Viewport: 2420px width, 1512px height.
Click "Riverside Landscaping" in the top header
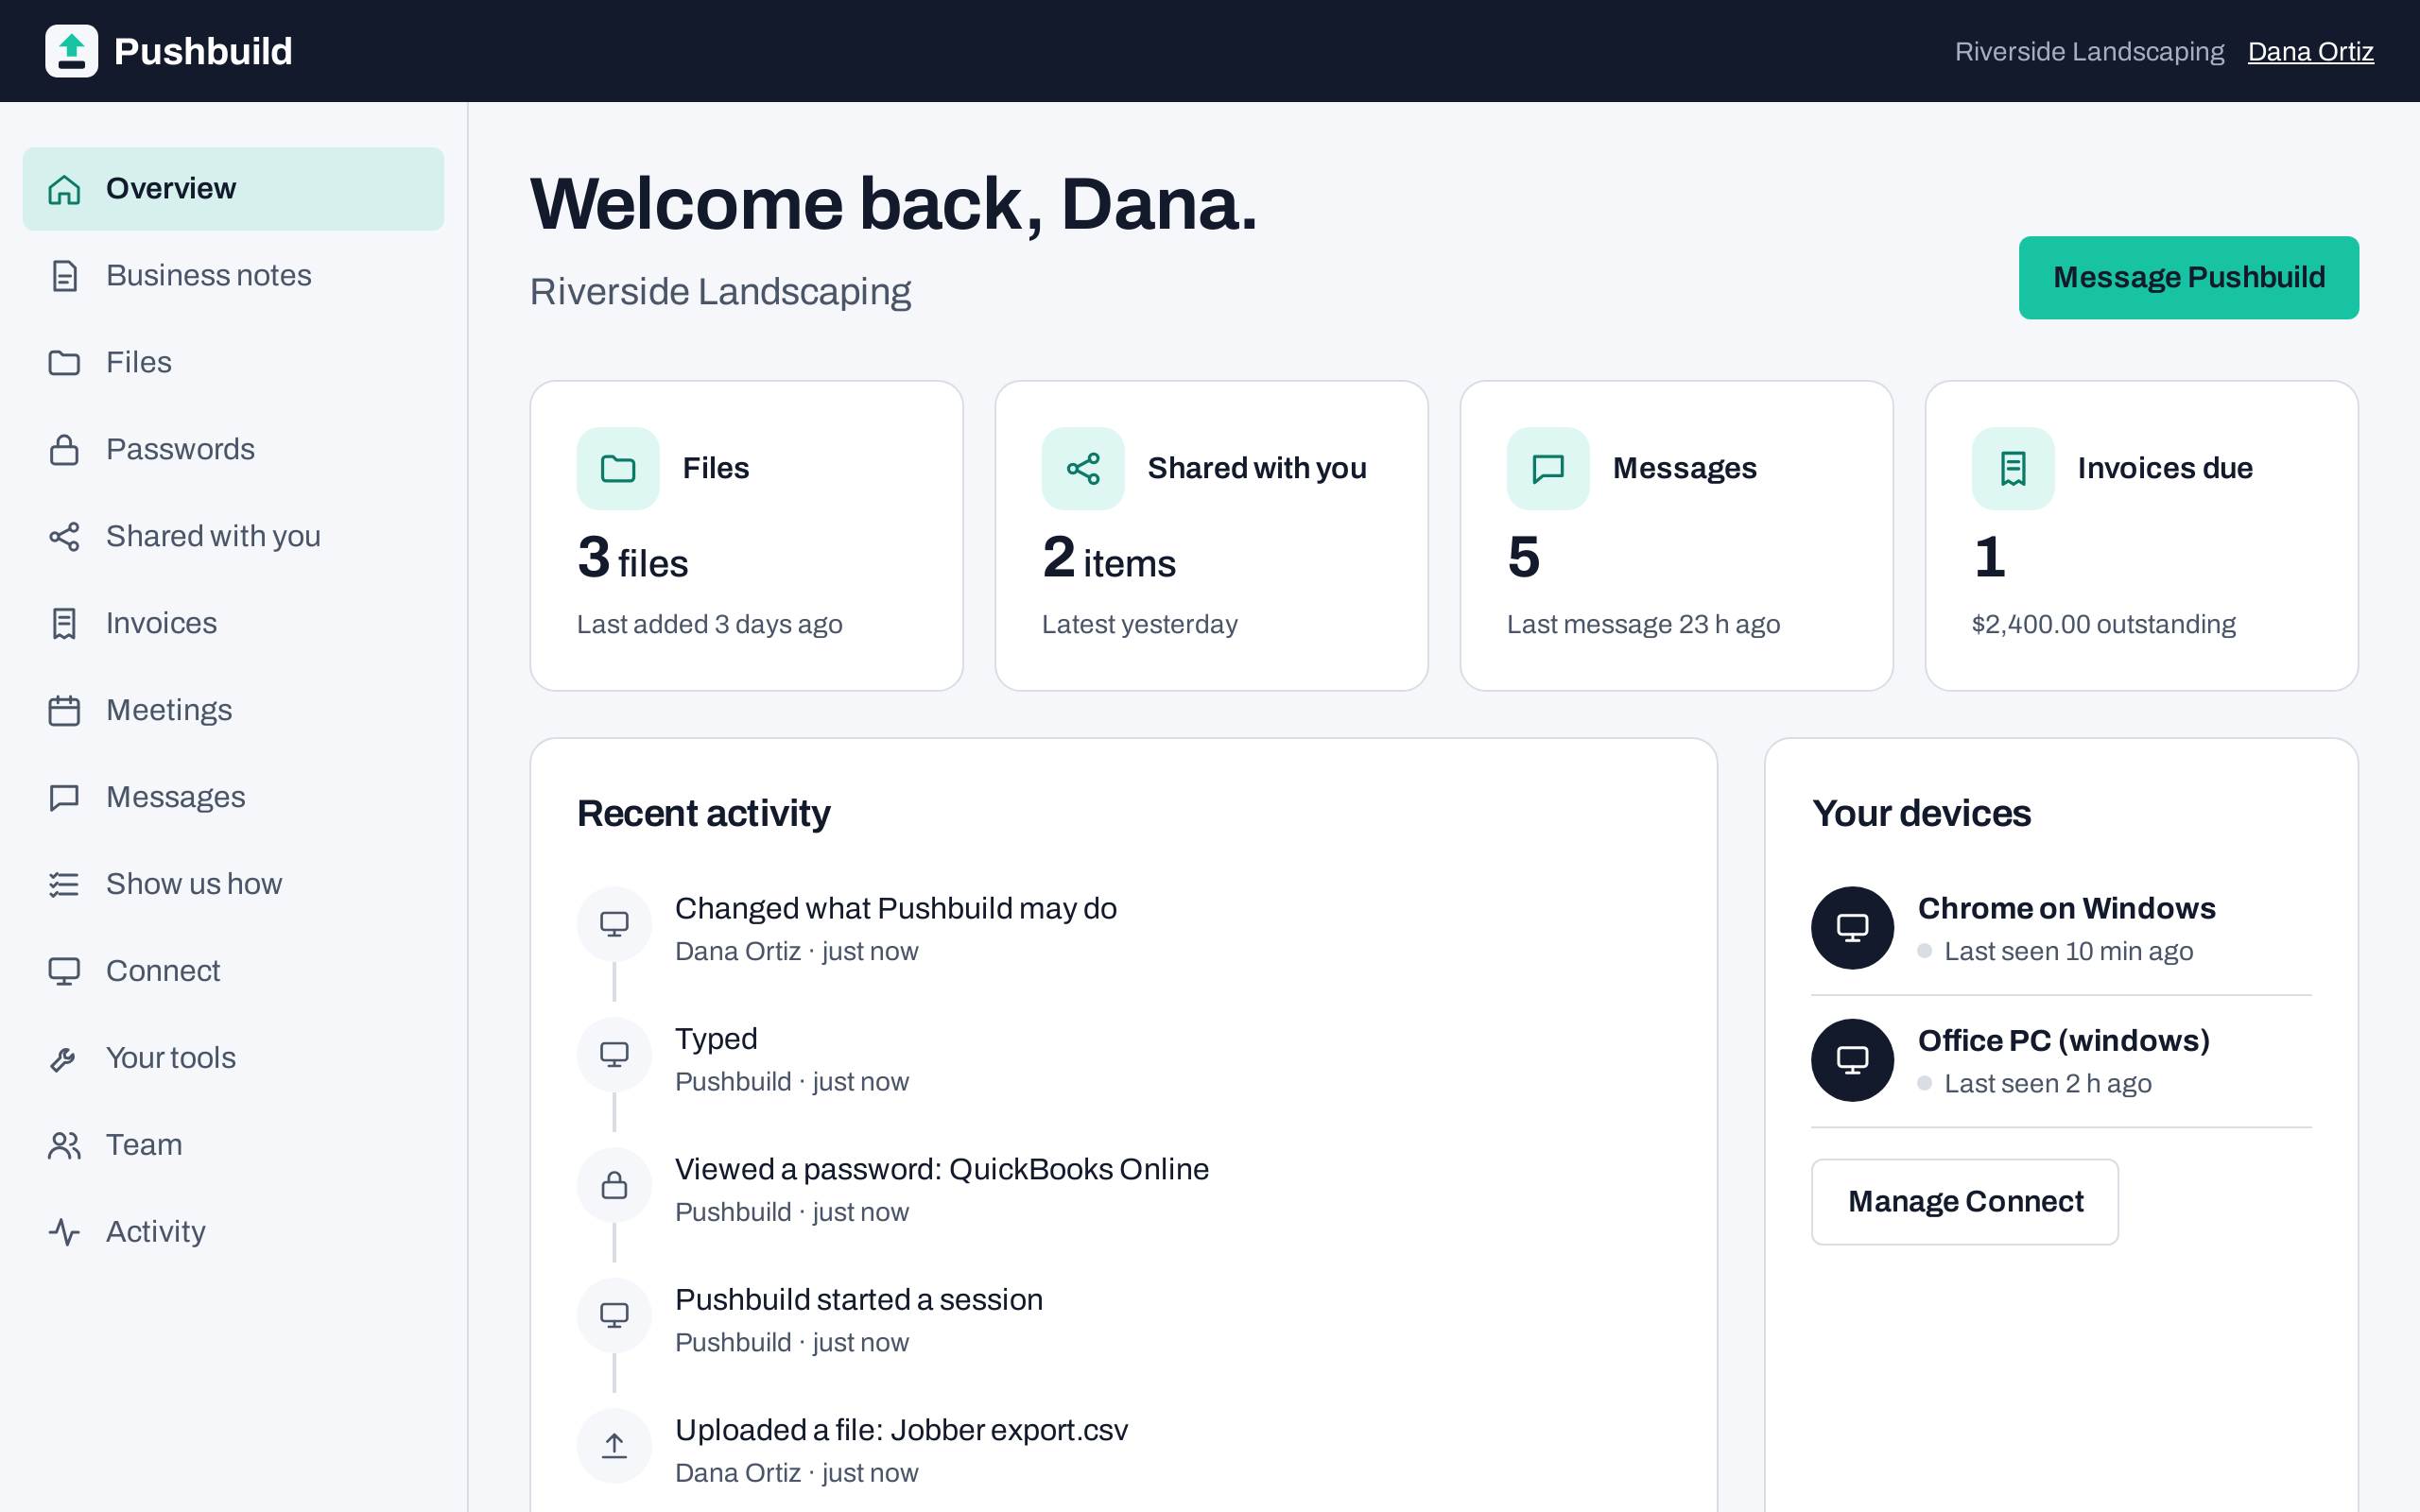pos(2089,51)
